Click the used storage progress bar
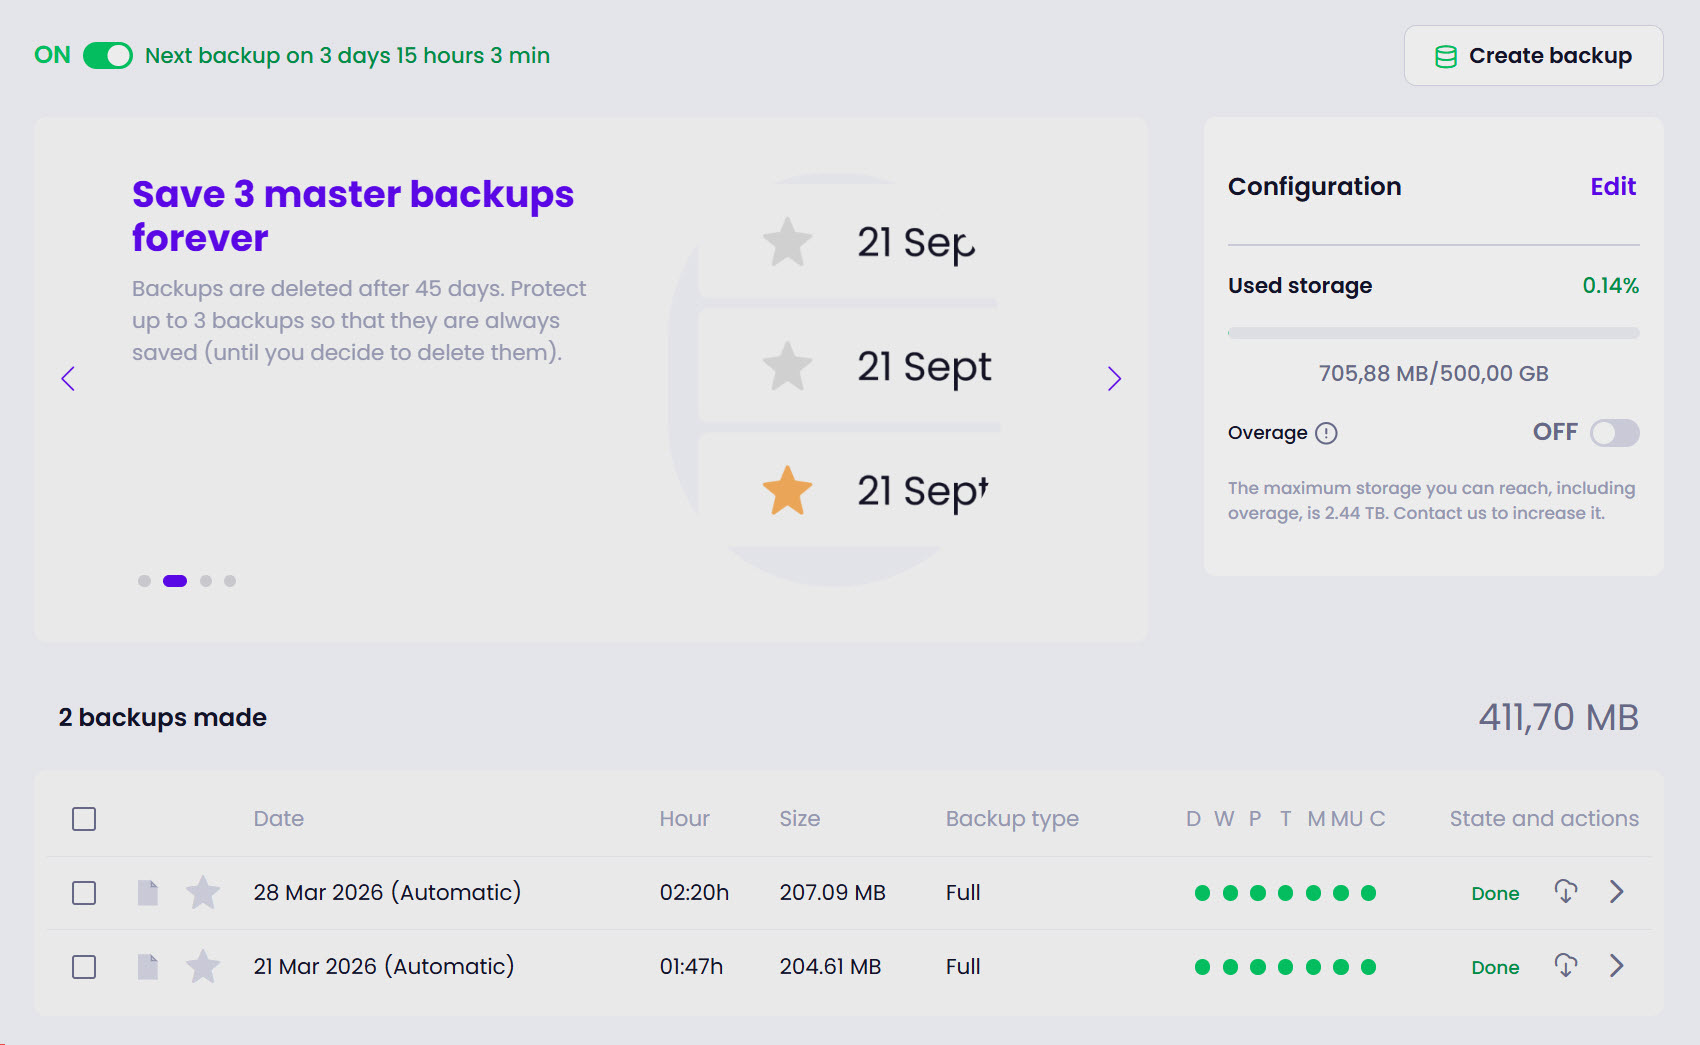Screen dimensions: 1700x1045 point(1433,332)
